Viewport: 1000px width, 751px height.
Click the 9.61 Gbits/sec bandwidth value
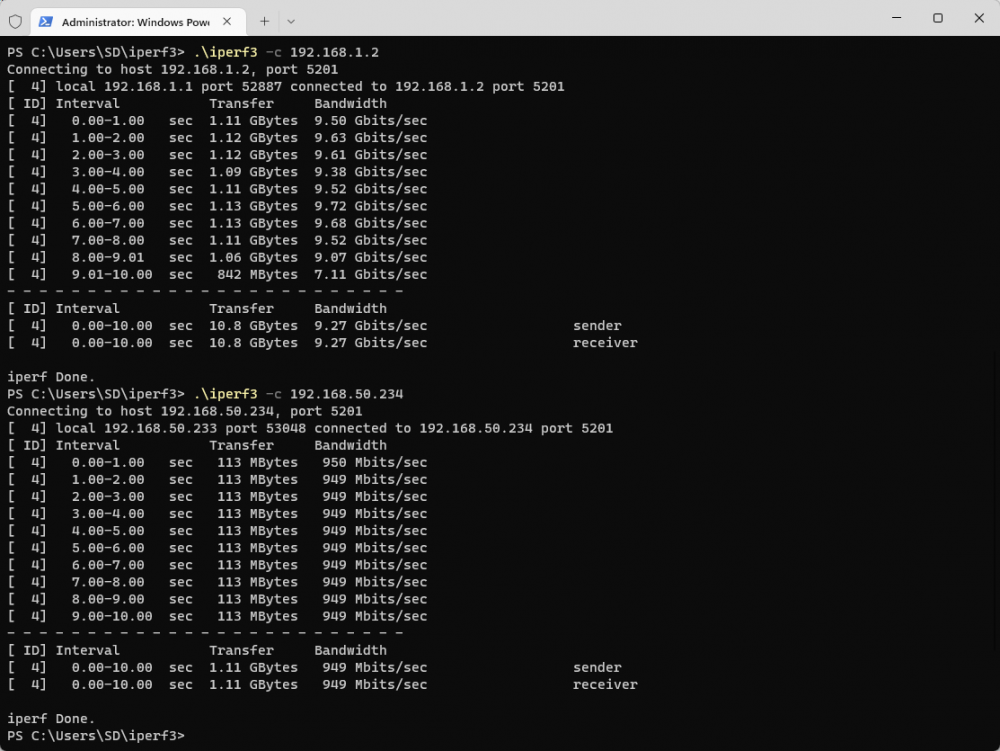(x=371, y=155)
